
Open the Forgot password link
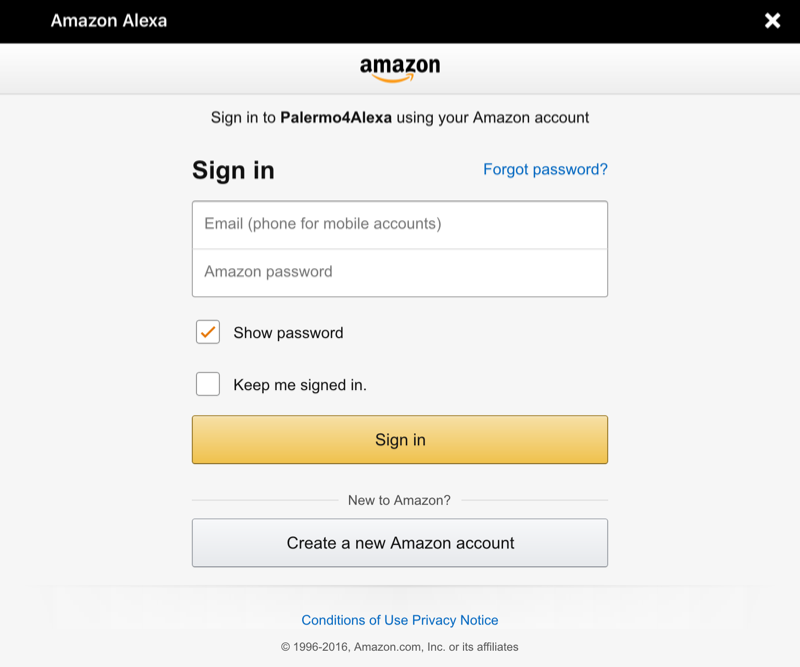click(545, 170)
